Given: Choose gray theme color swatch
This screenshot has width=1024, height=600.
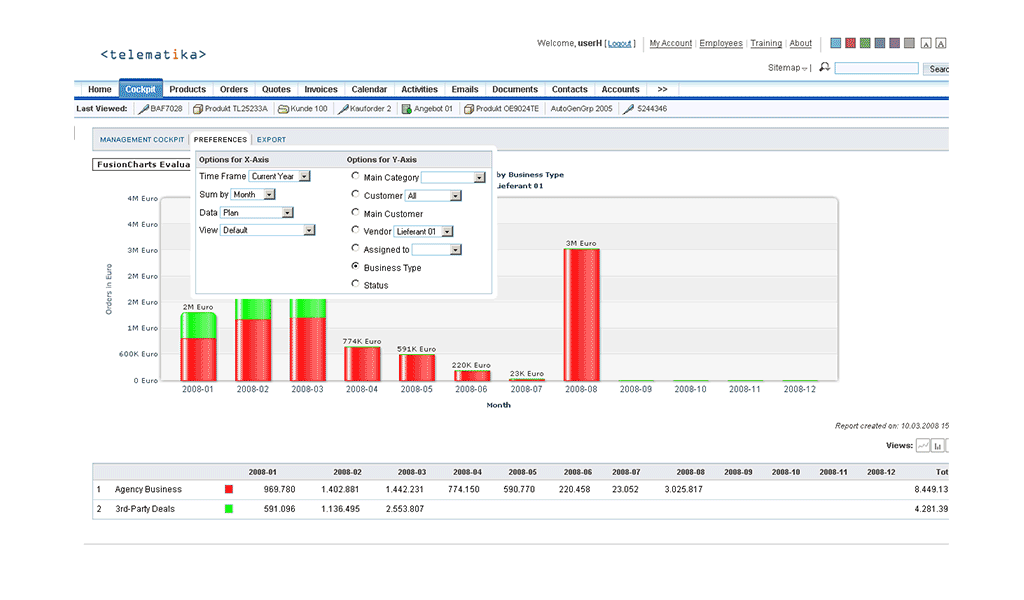Looking at the screenshot, I should [909, 43].
